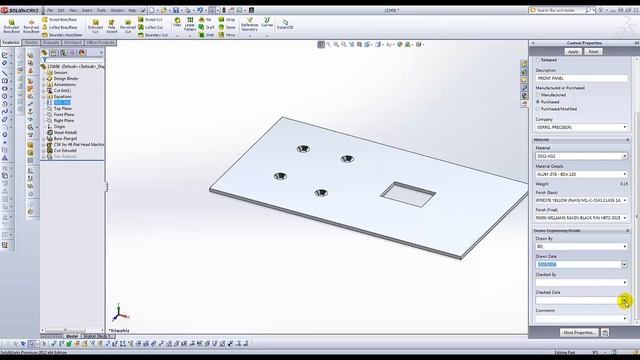Choose Swept Boss/Base command
Image resolution: width=640 pixels, height=360 pixels.
tap(59, 20)
